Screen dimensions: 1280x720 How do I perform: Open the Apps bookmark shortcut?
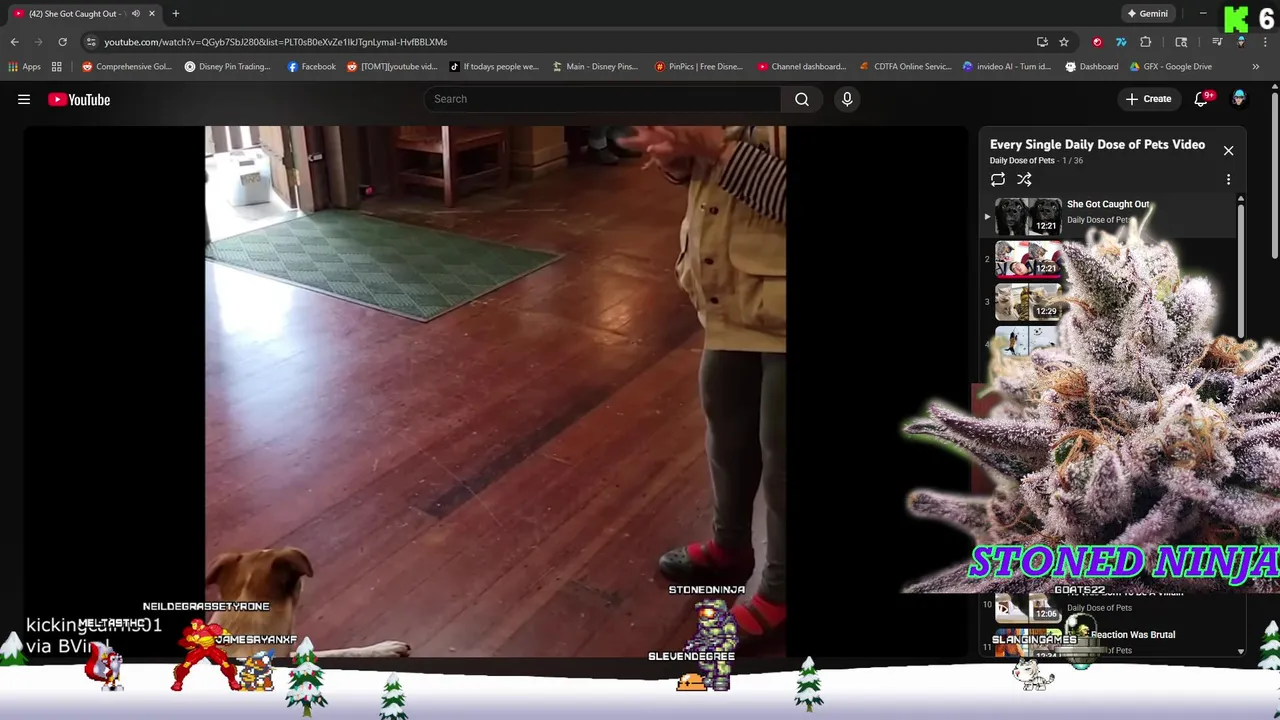pos(25,67)
